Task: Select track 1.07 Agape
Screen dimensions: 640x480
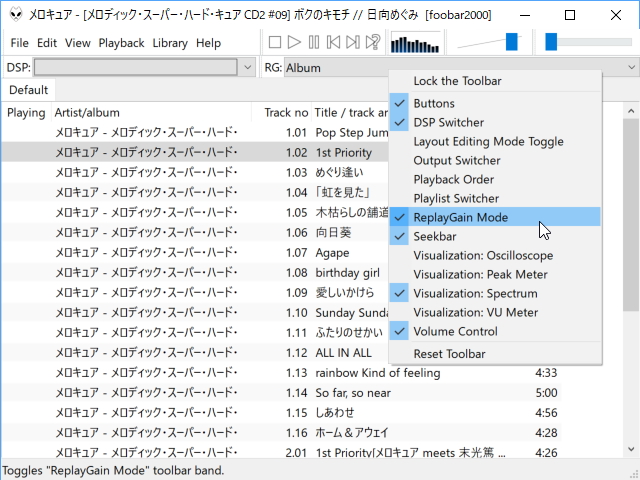Action: pos(195,252)
